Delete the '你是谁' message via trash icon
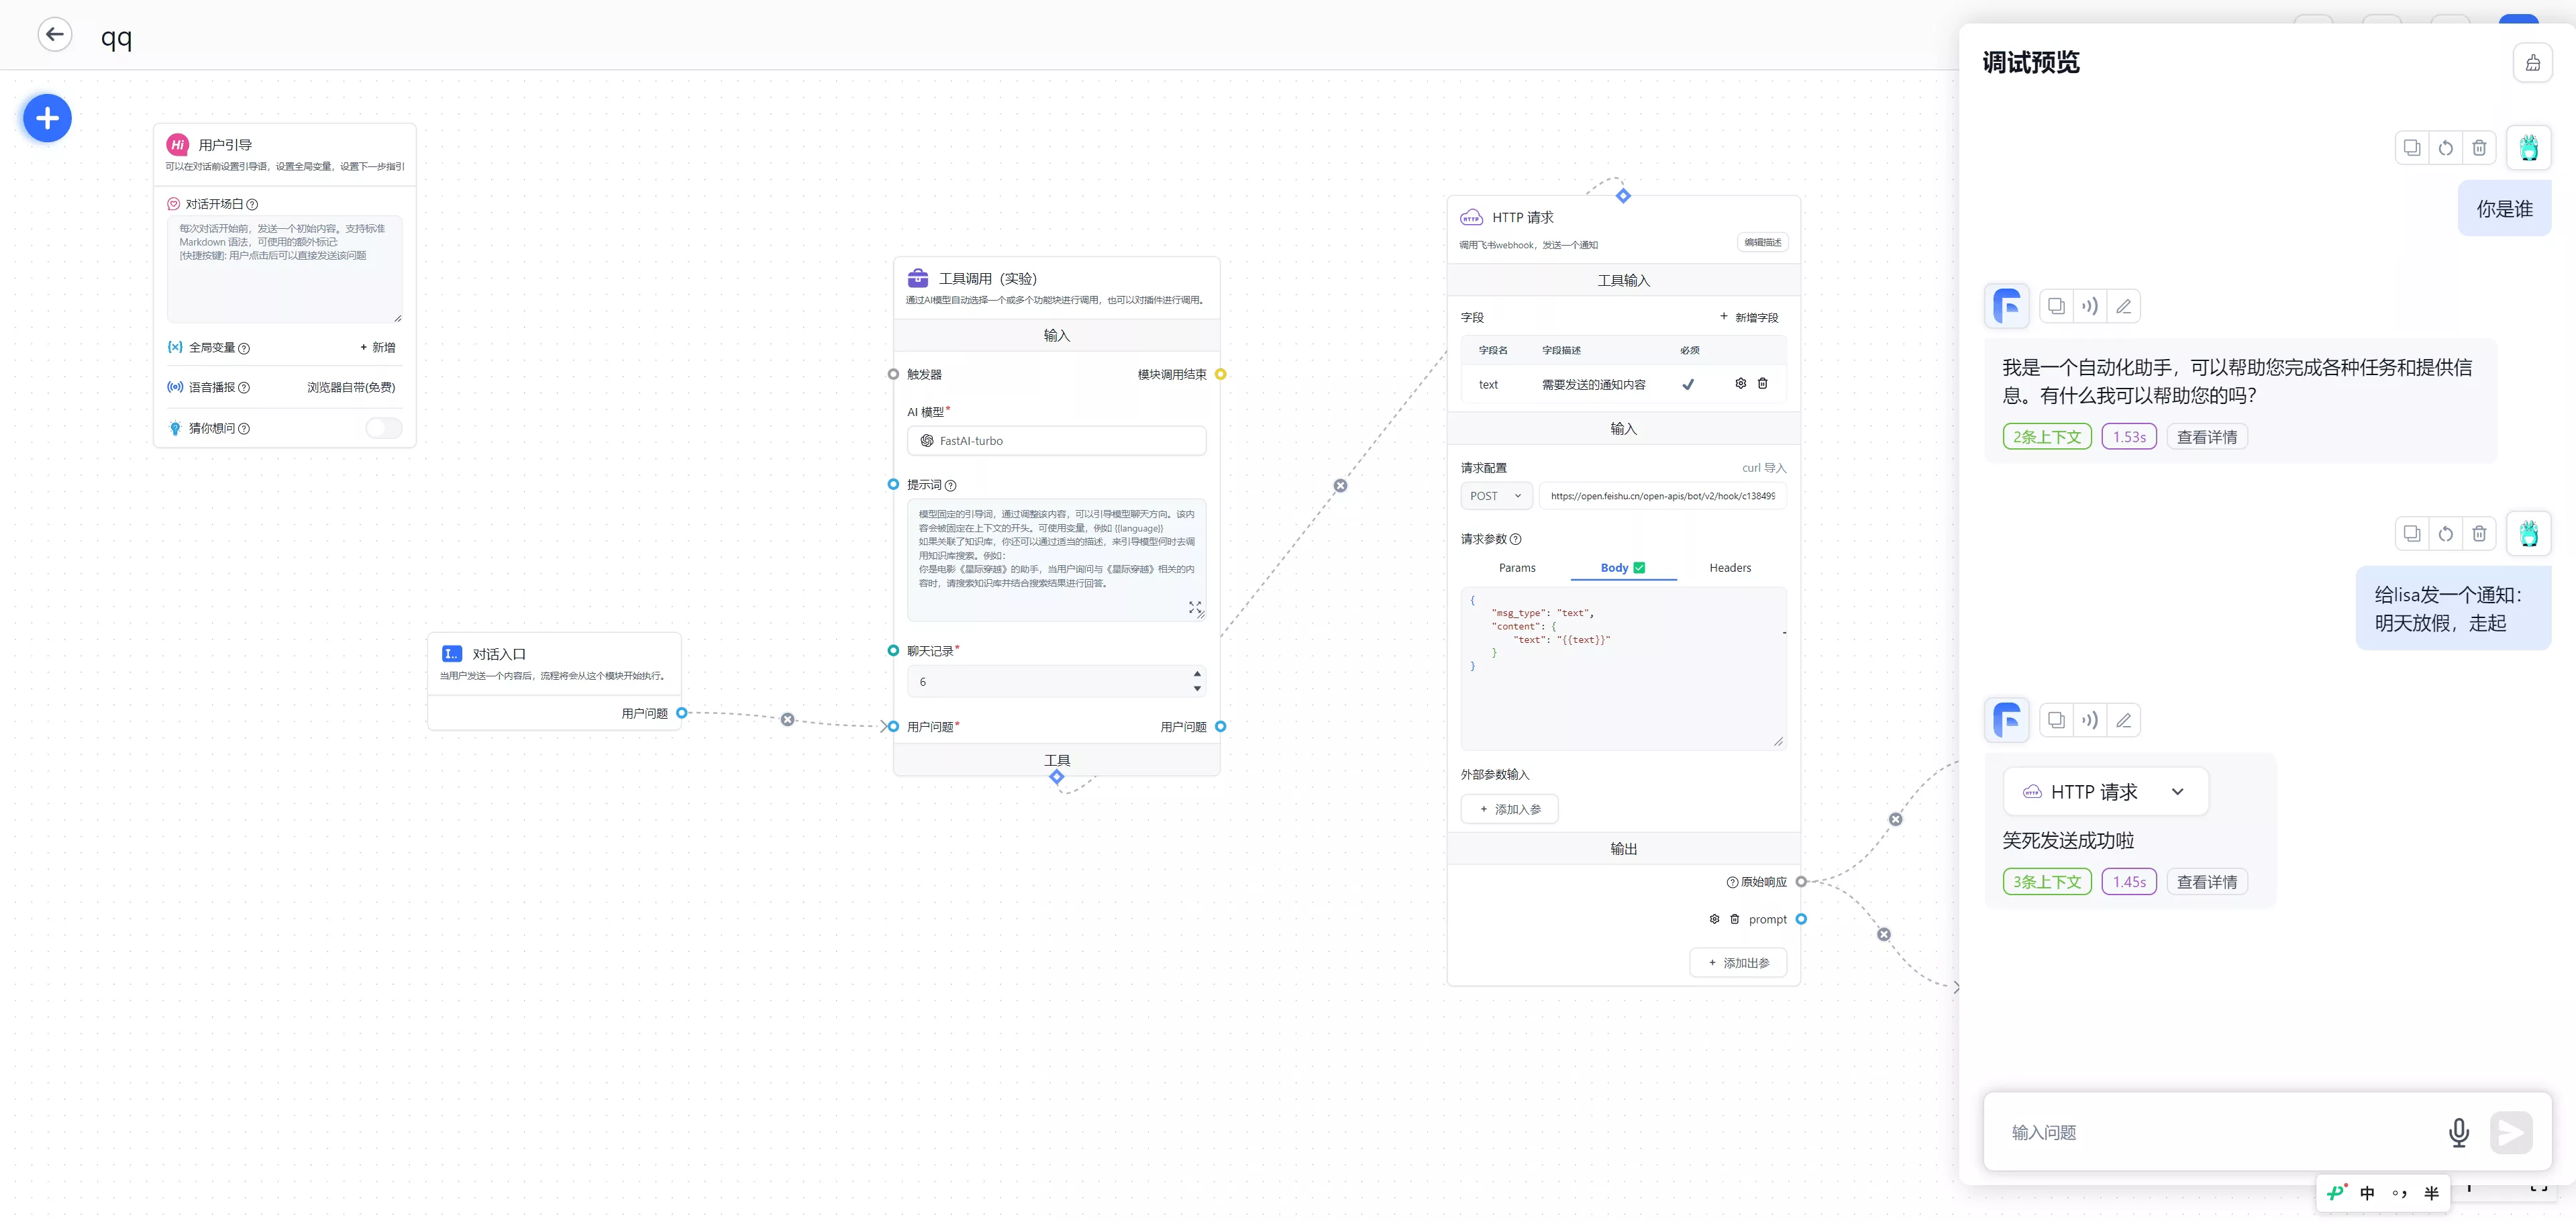The image size is (2576, 1222). point(2479,148)
